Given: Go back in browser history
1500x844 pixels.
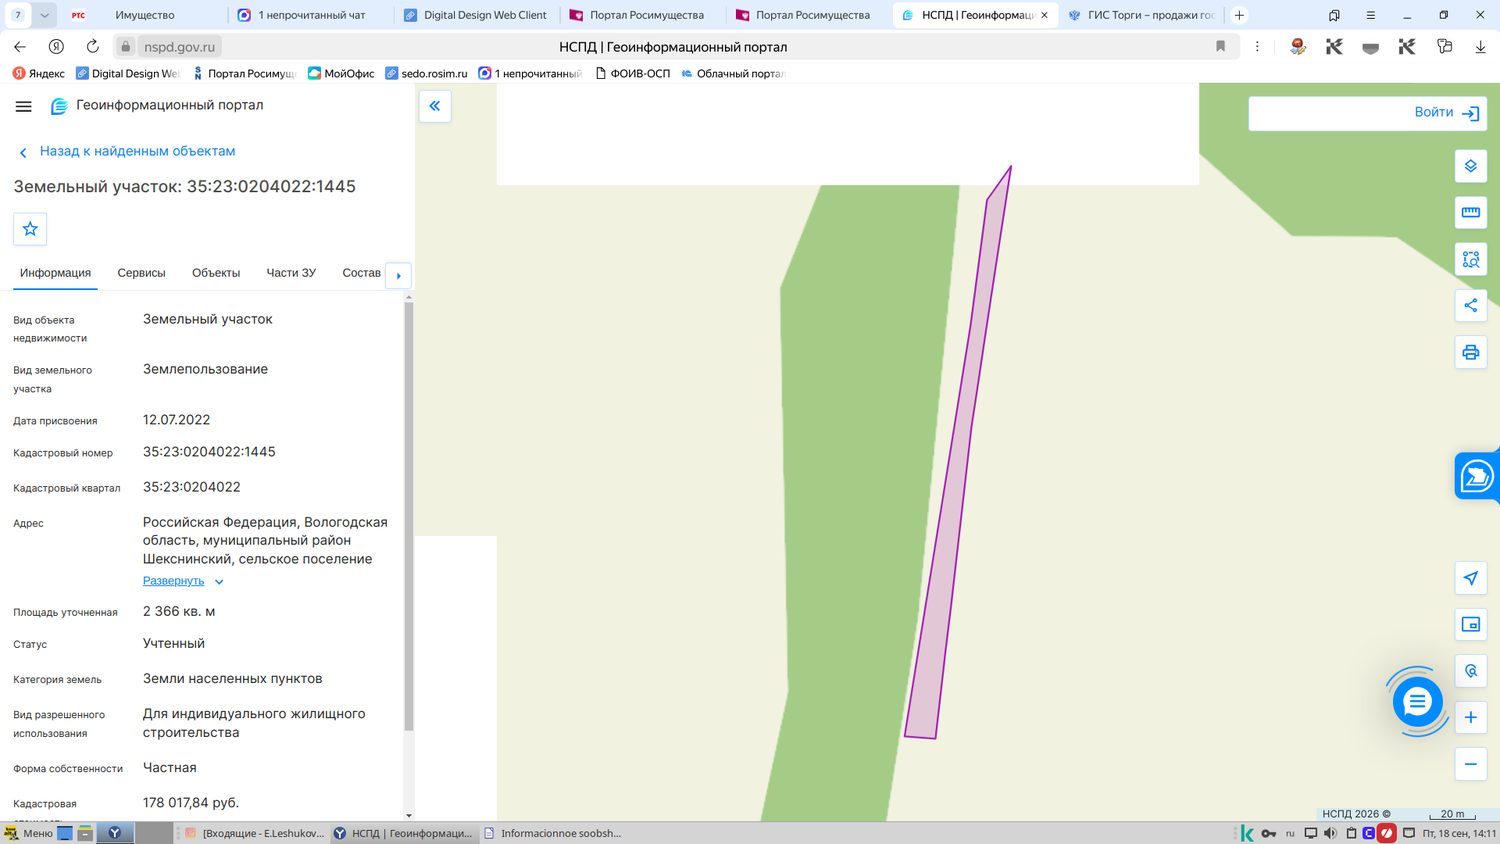Looking at the screenshot, I should (x=20, y=46).
